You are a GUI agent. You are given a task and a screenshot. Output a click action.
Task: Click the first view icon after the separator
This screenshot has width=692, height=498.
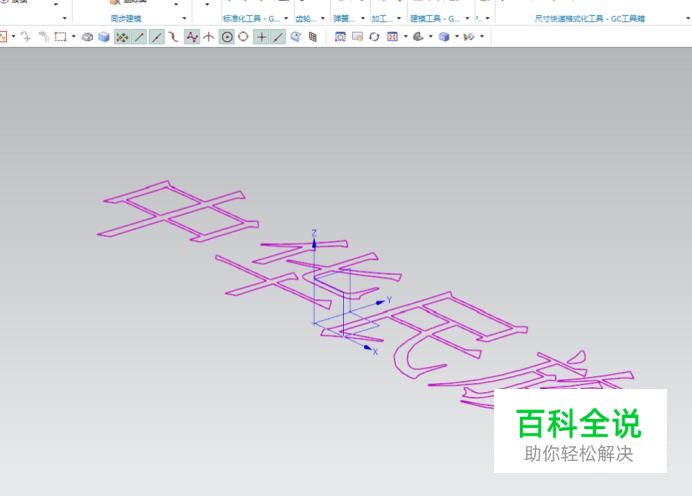coord(340,37)
